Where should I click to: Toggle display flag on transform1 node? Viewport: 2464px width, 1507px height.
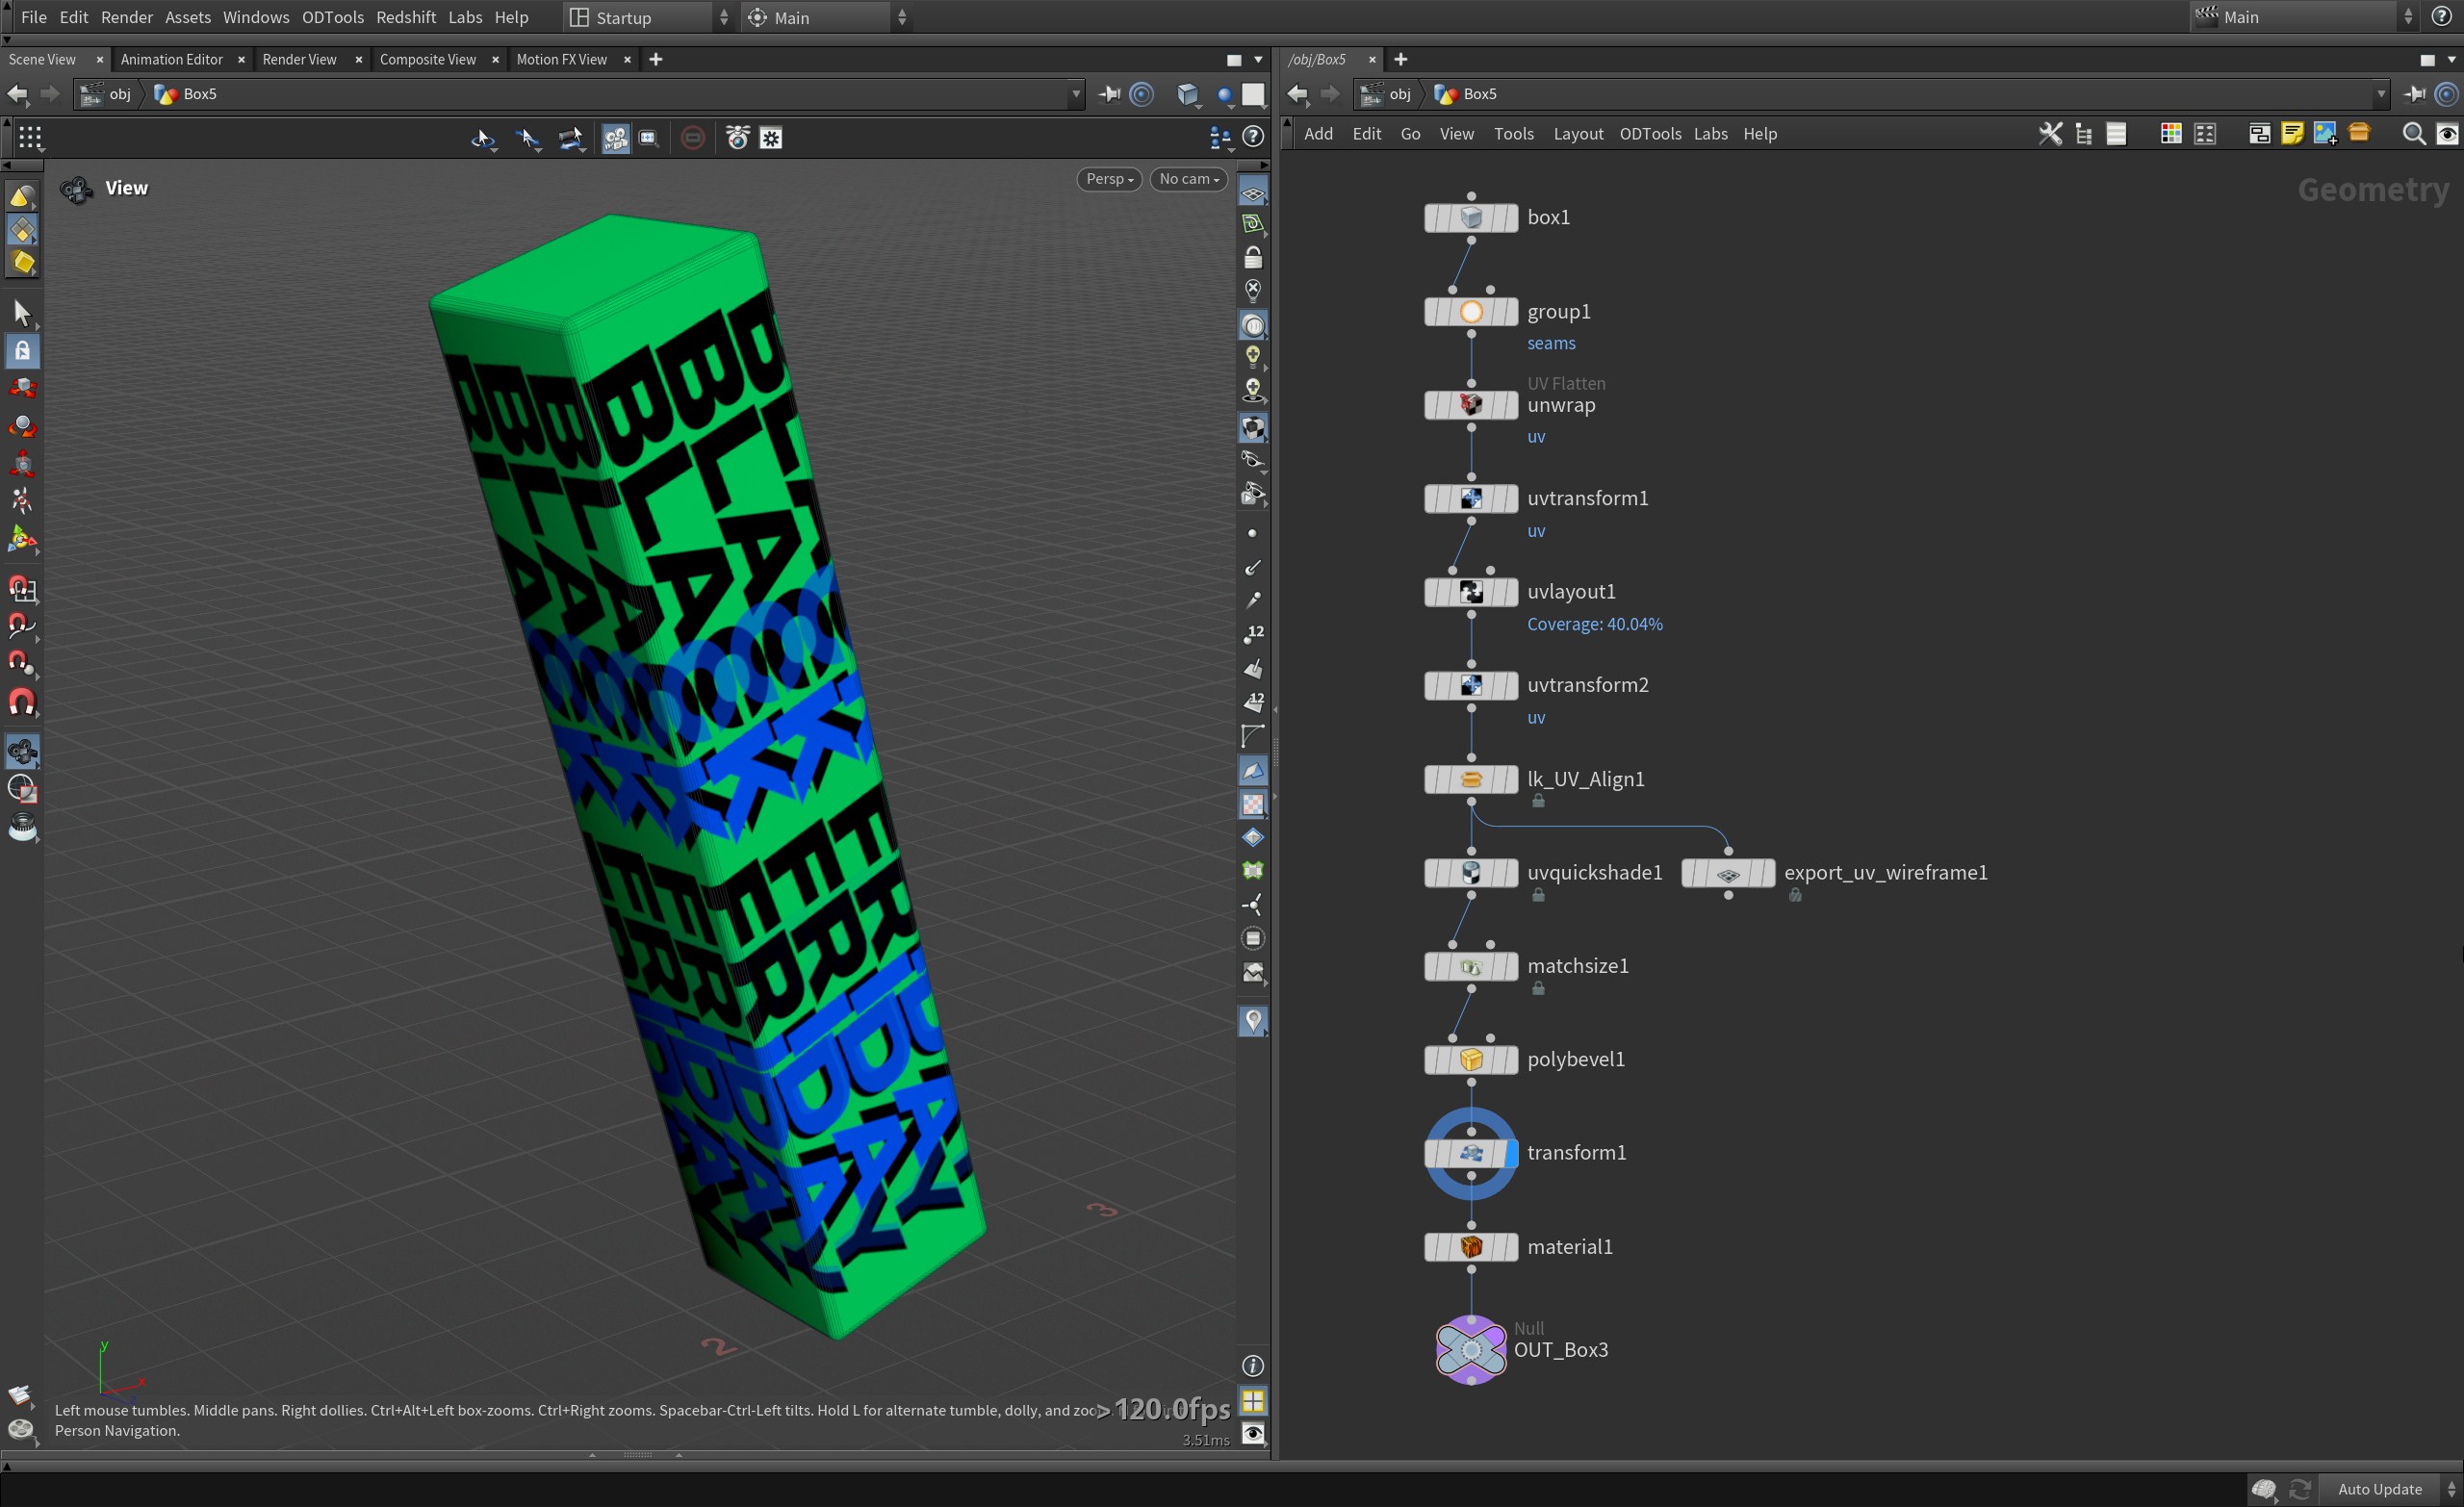tap(1510, 1153)
